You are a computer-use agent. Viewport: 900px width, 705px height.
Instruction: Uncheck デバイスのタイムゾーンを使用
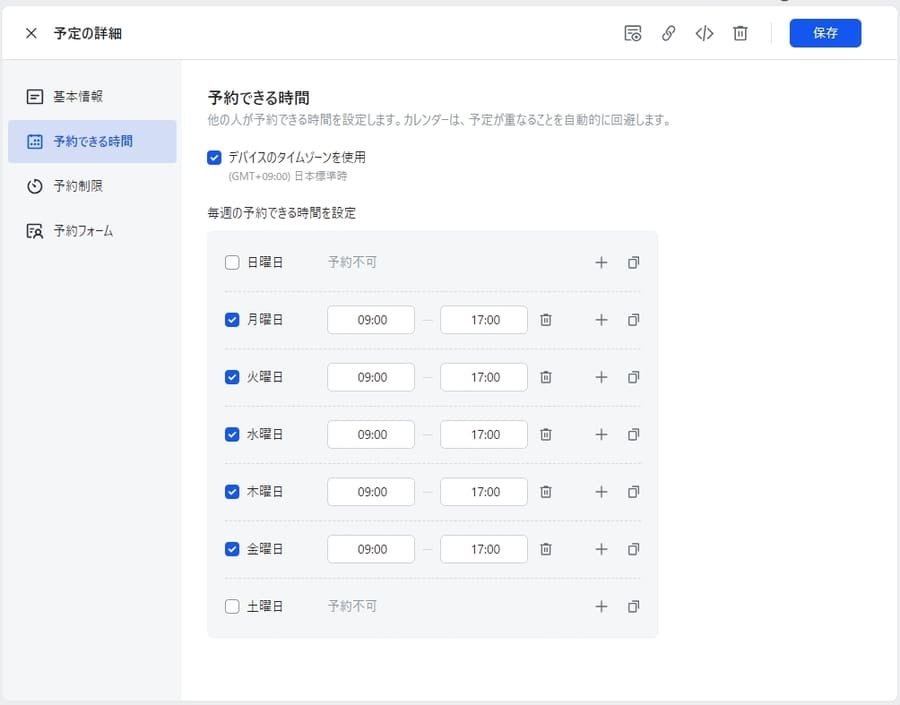click(212, 157)
